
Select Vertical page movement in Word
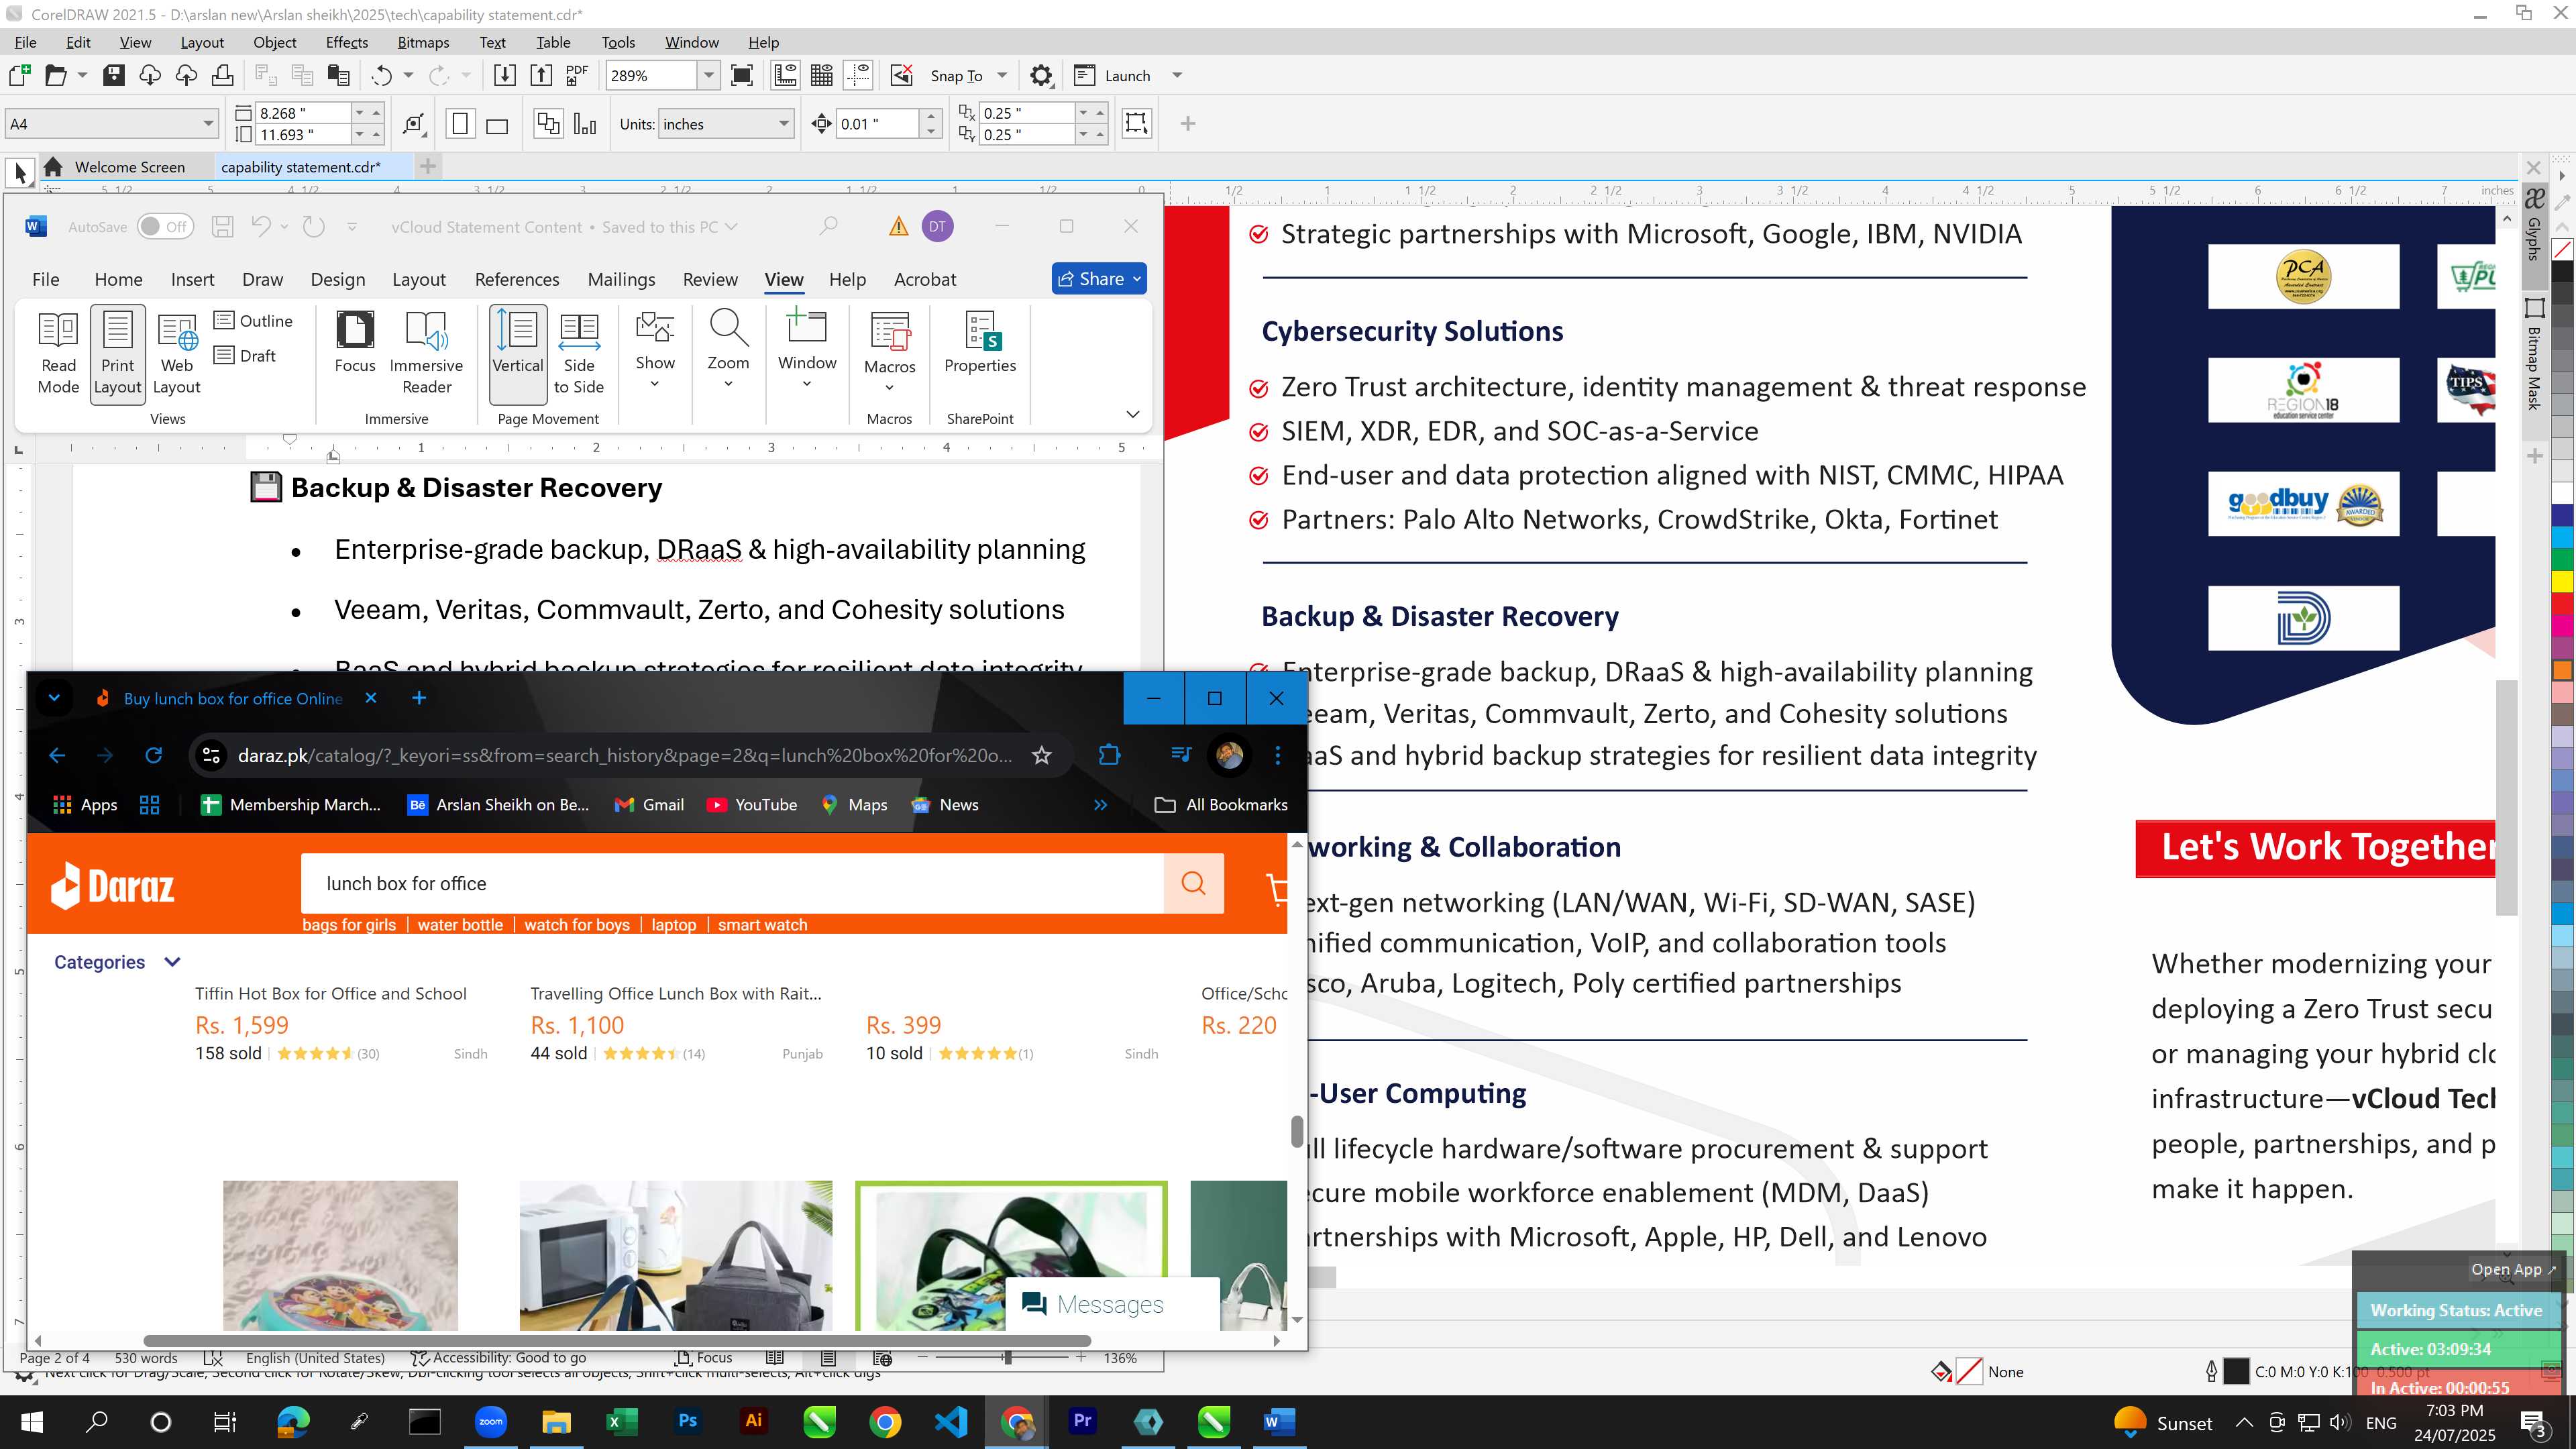pos(518,353)
